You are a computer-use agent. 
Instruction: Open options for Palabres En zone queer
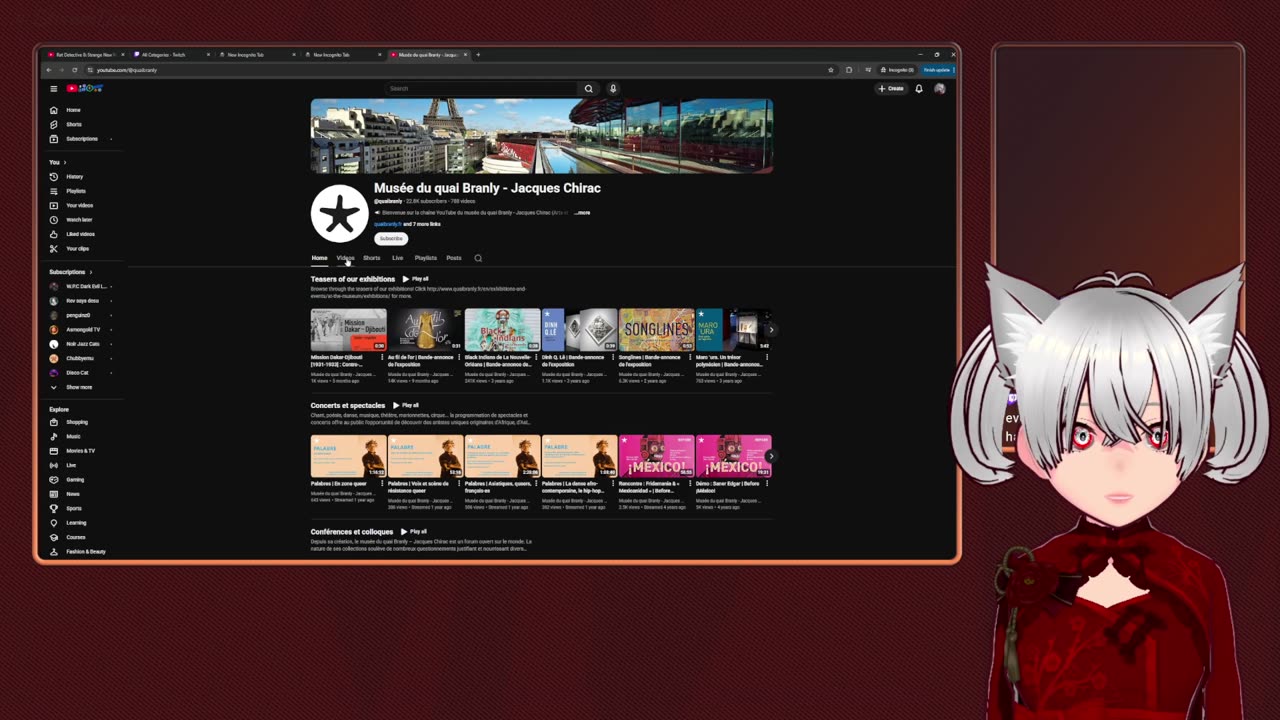(384, 484)
